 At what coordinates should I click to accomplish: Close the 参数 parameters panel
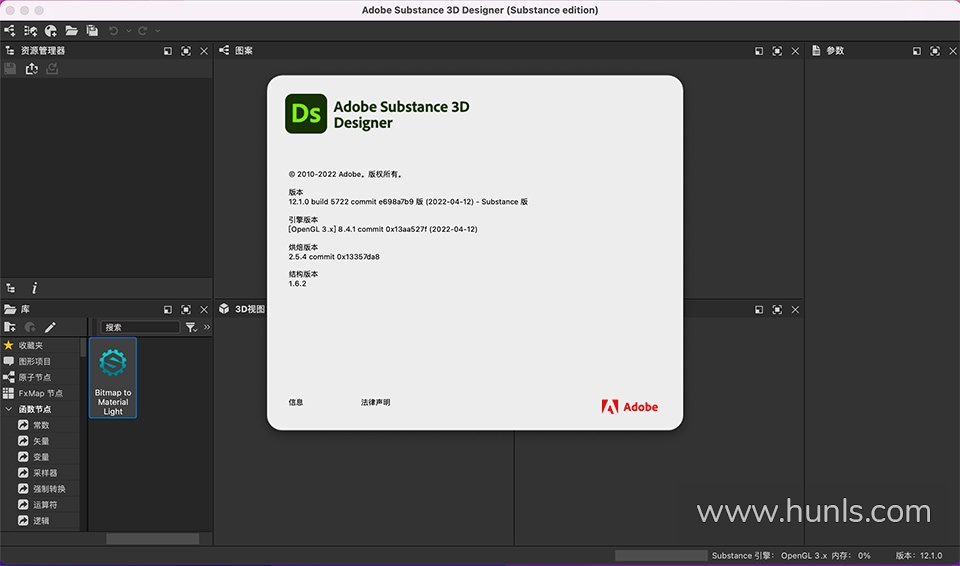(953, 51)
